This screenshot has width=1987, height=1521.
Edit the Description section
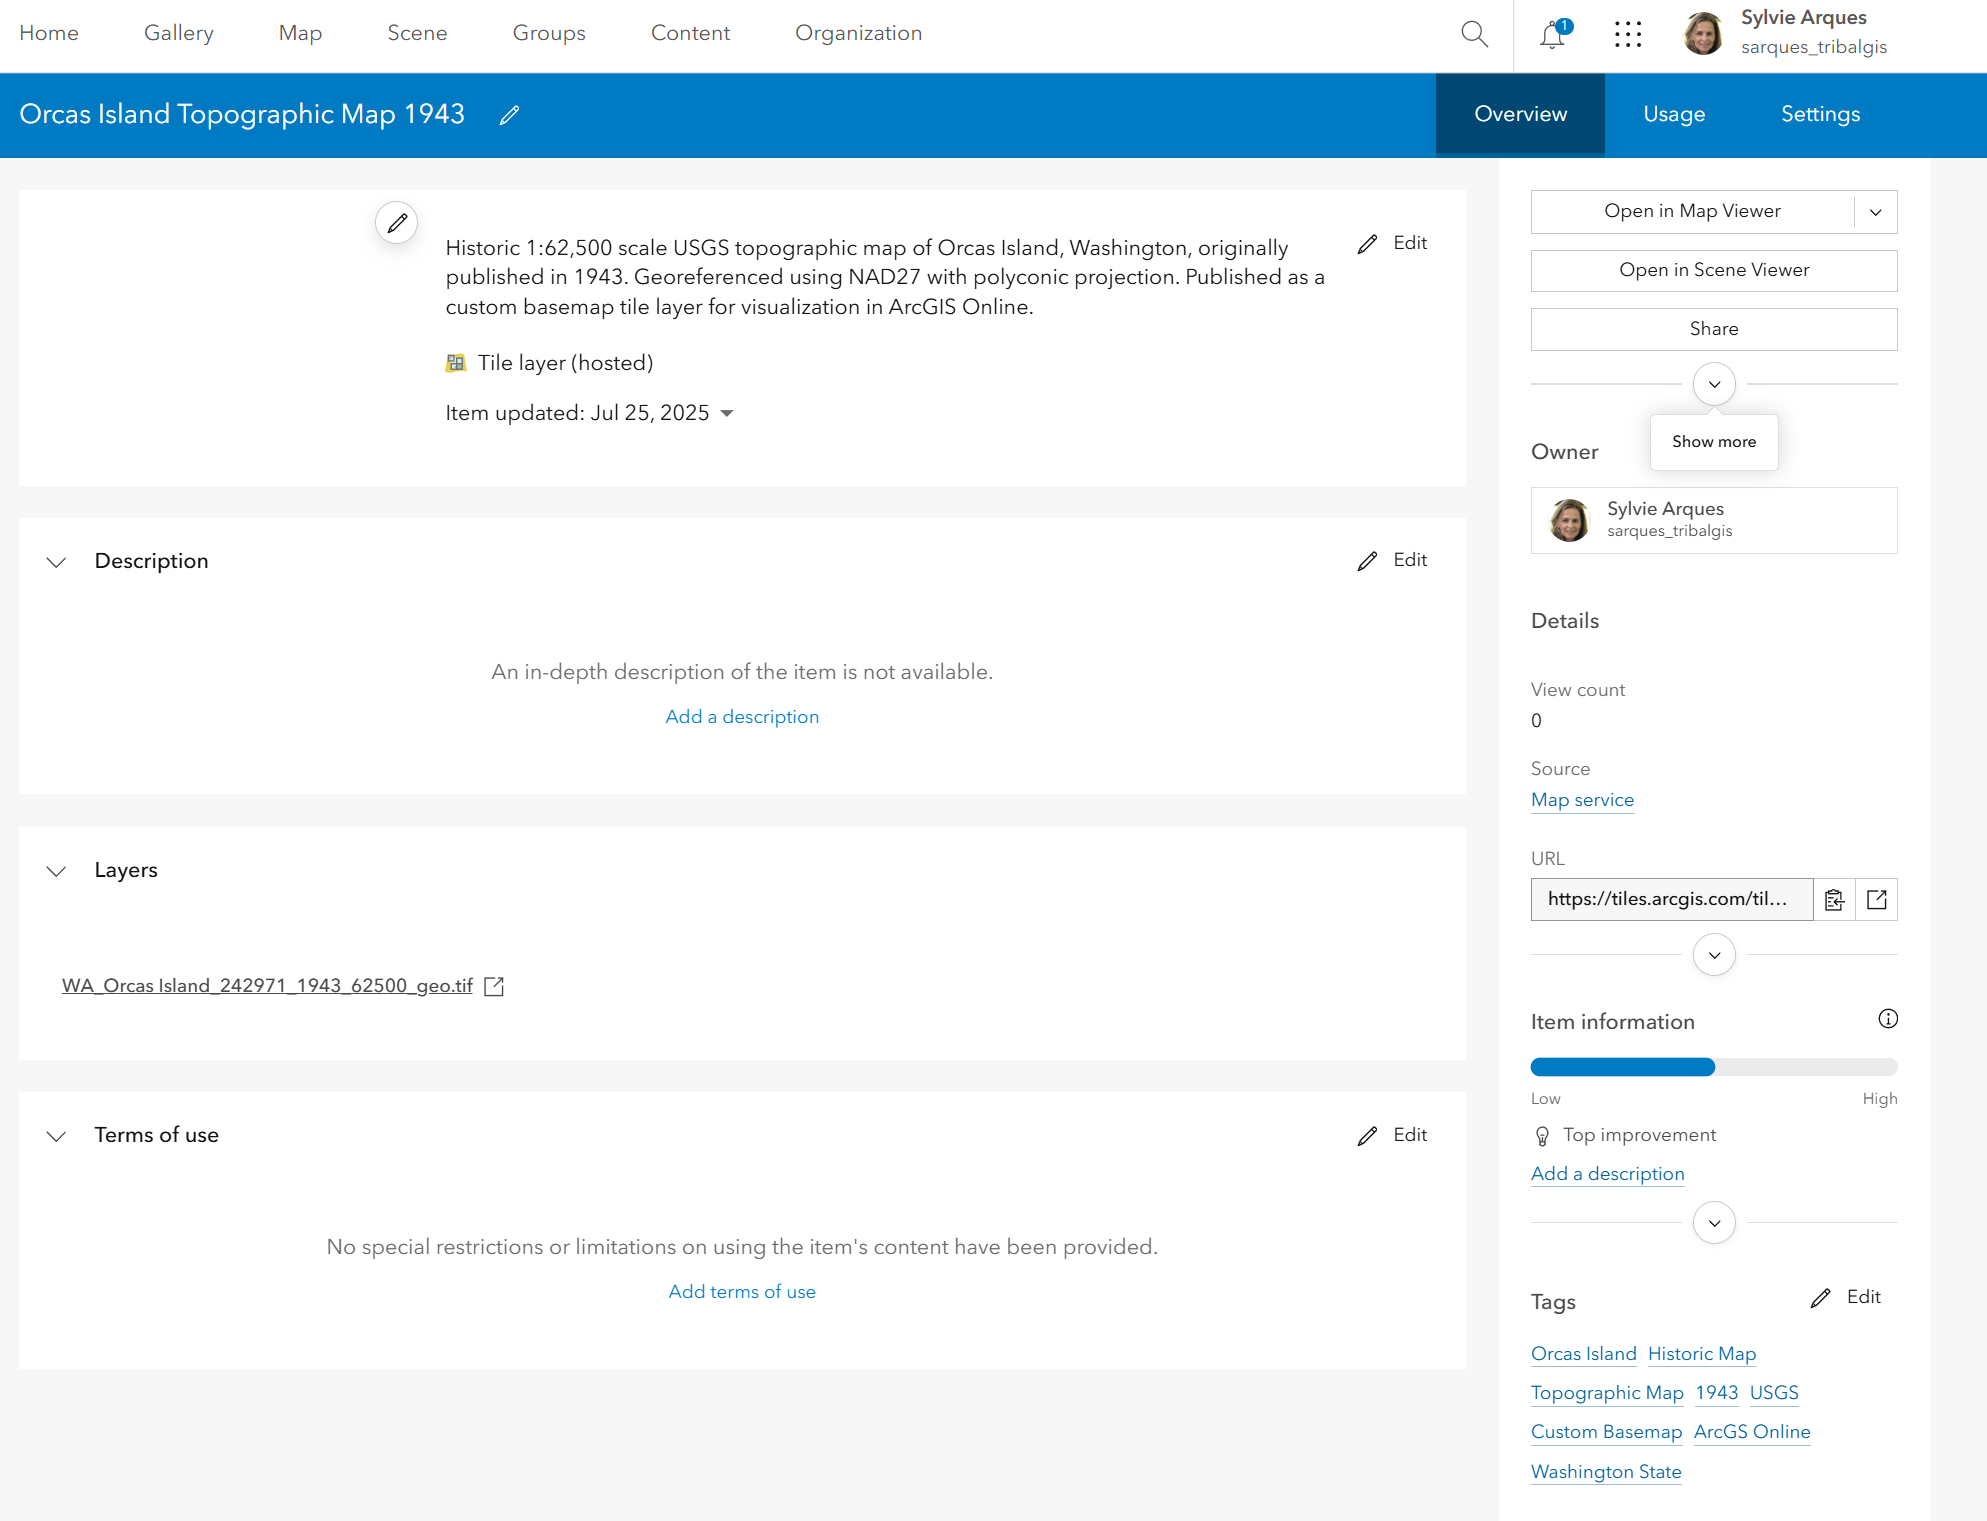pyautogui.click(x=1392, y=560)
